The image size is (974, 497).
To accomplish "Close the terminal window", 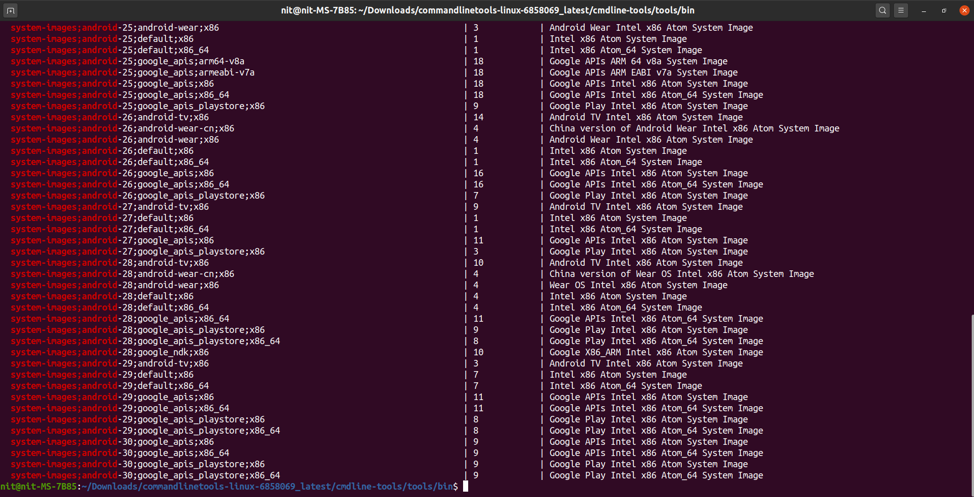I will [964, 10].
